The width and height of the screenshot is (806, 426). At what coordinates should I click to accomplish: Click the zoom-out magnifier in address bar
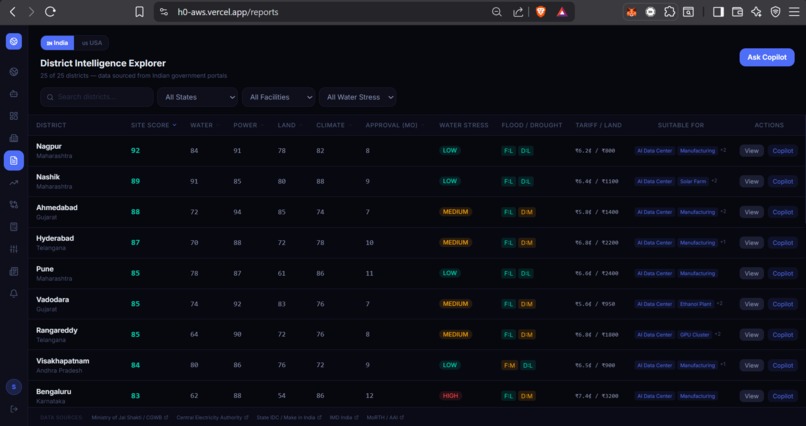click(x=497, y=12)
